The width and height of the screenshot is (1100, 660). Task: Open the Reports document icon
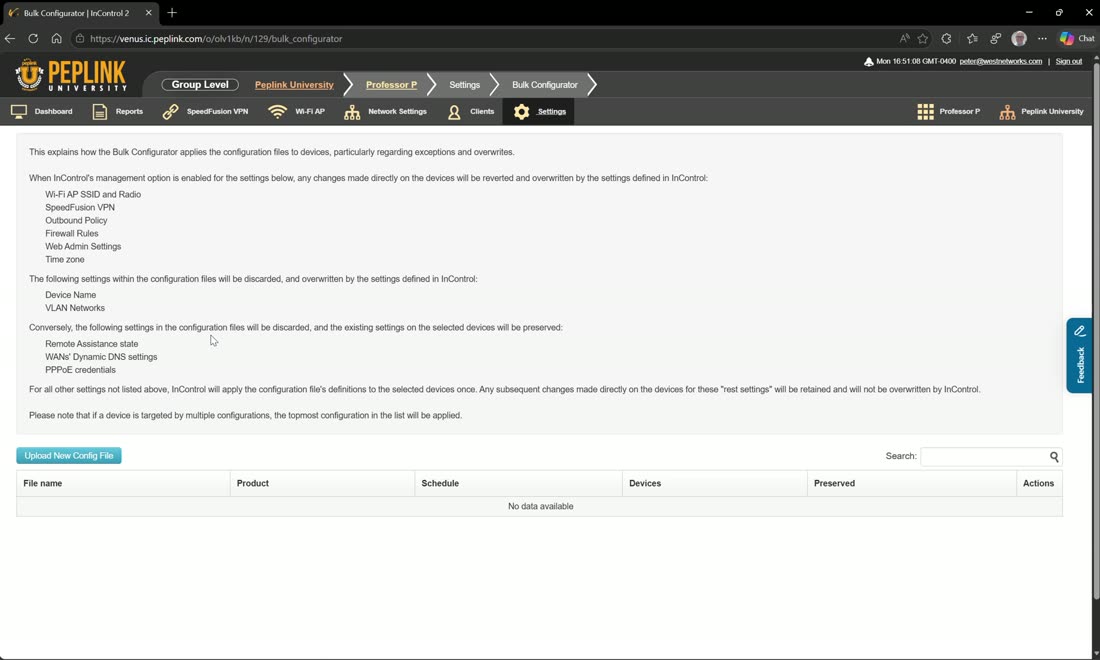[x=100, y=112]
